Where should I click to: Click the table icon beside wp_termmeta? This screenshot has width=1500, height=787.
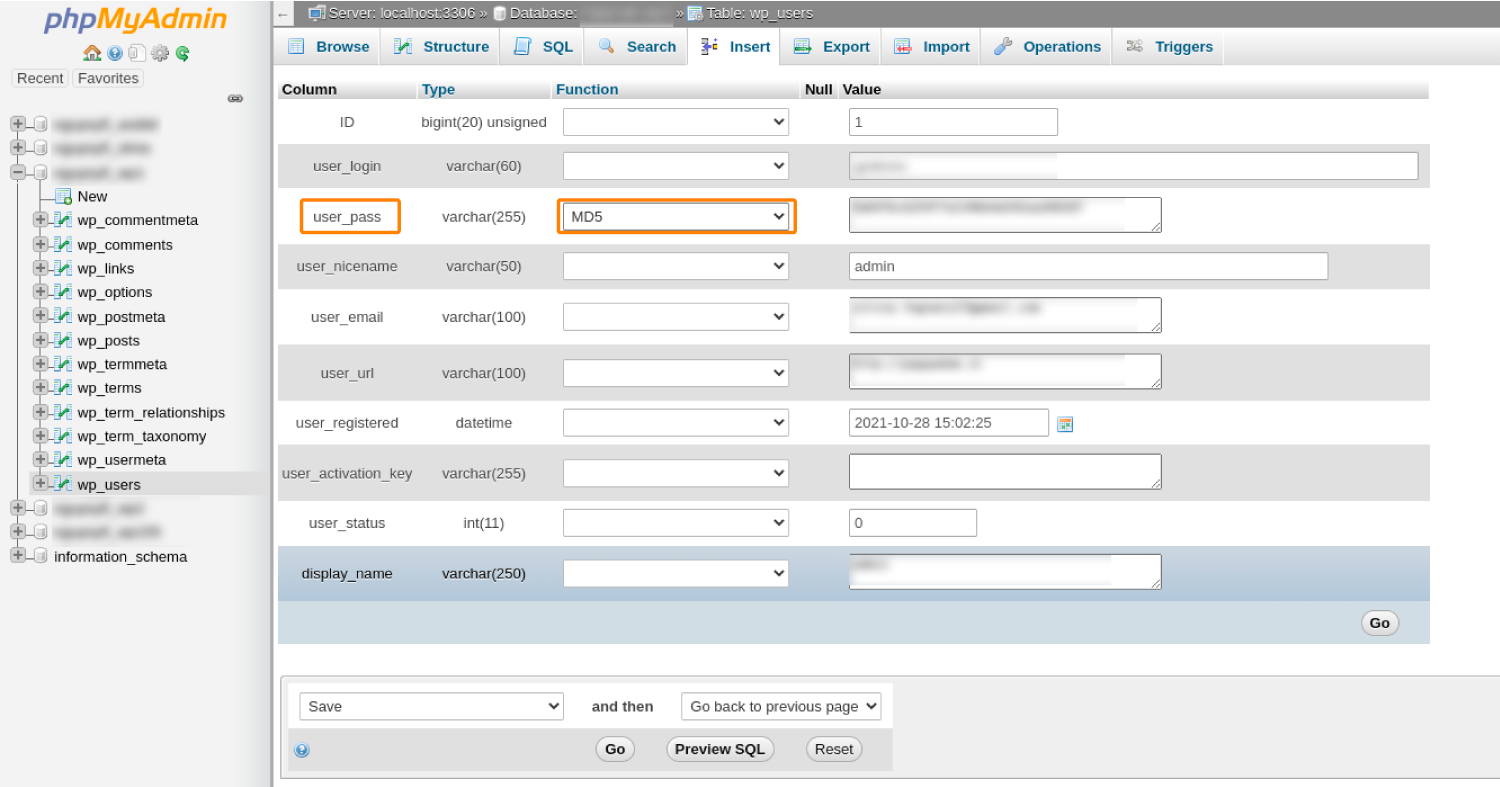click(x=63, y=364)
